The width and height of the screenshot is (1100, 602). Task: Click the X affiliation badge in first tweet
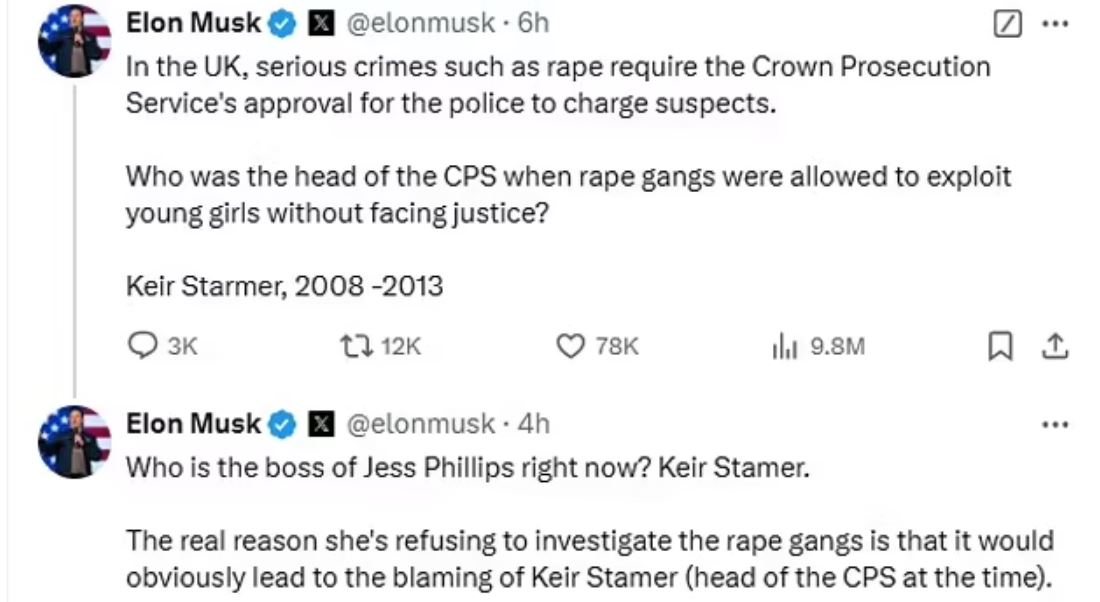[x=321, y=24]
